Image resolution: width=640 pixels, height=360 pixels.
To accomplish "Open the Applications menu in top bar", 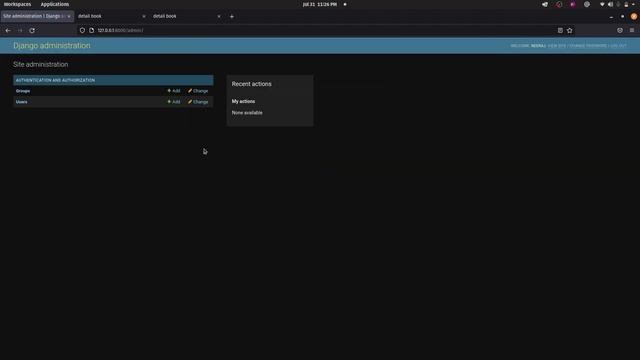I will click(x=55, y=4).
